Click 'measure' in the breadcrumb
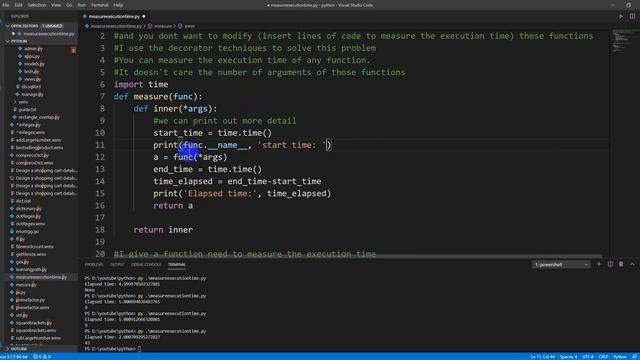The height and width of the screenshot is (360, 640). [x=163, y=26]
